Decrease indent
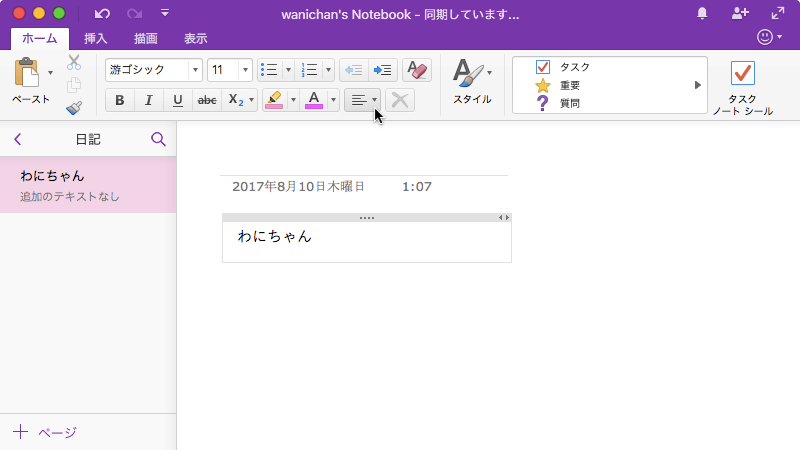 pyautogui.click(x=354, y=70)
